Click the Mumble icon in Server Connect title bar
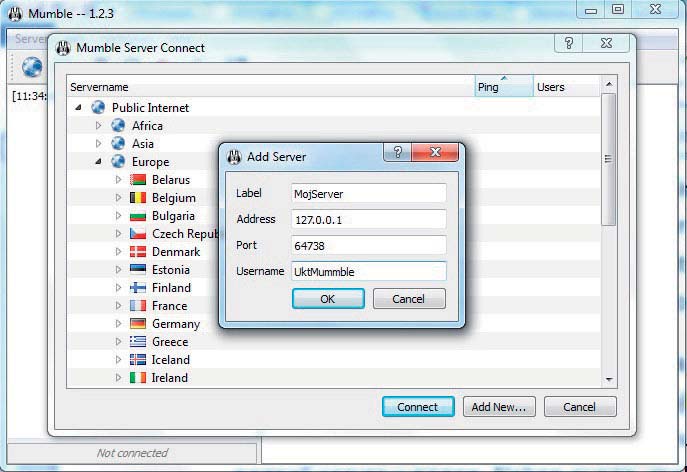Screen dimensions: 687x472 pyautogui.click(x=63, y=48)
